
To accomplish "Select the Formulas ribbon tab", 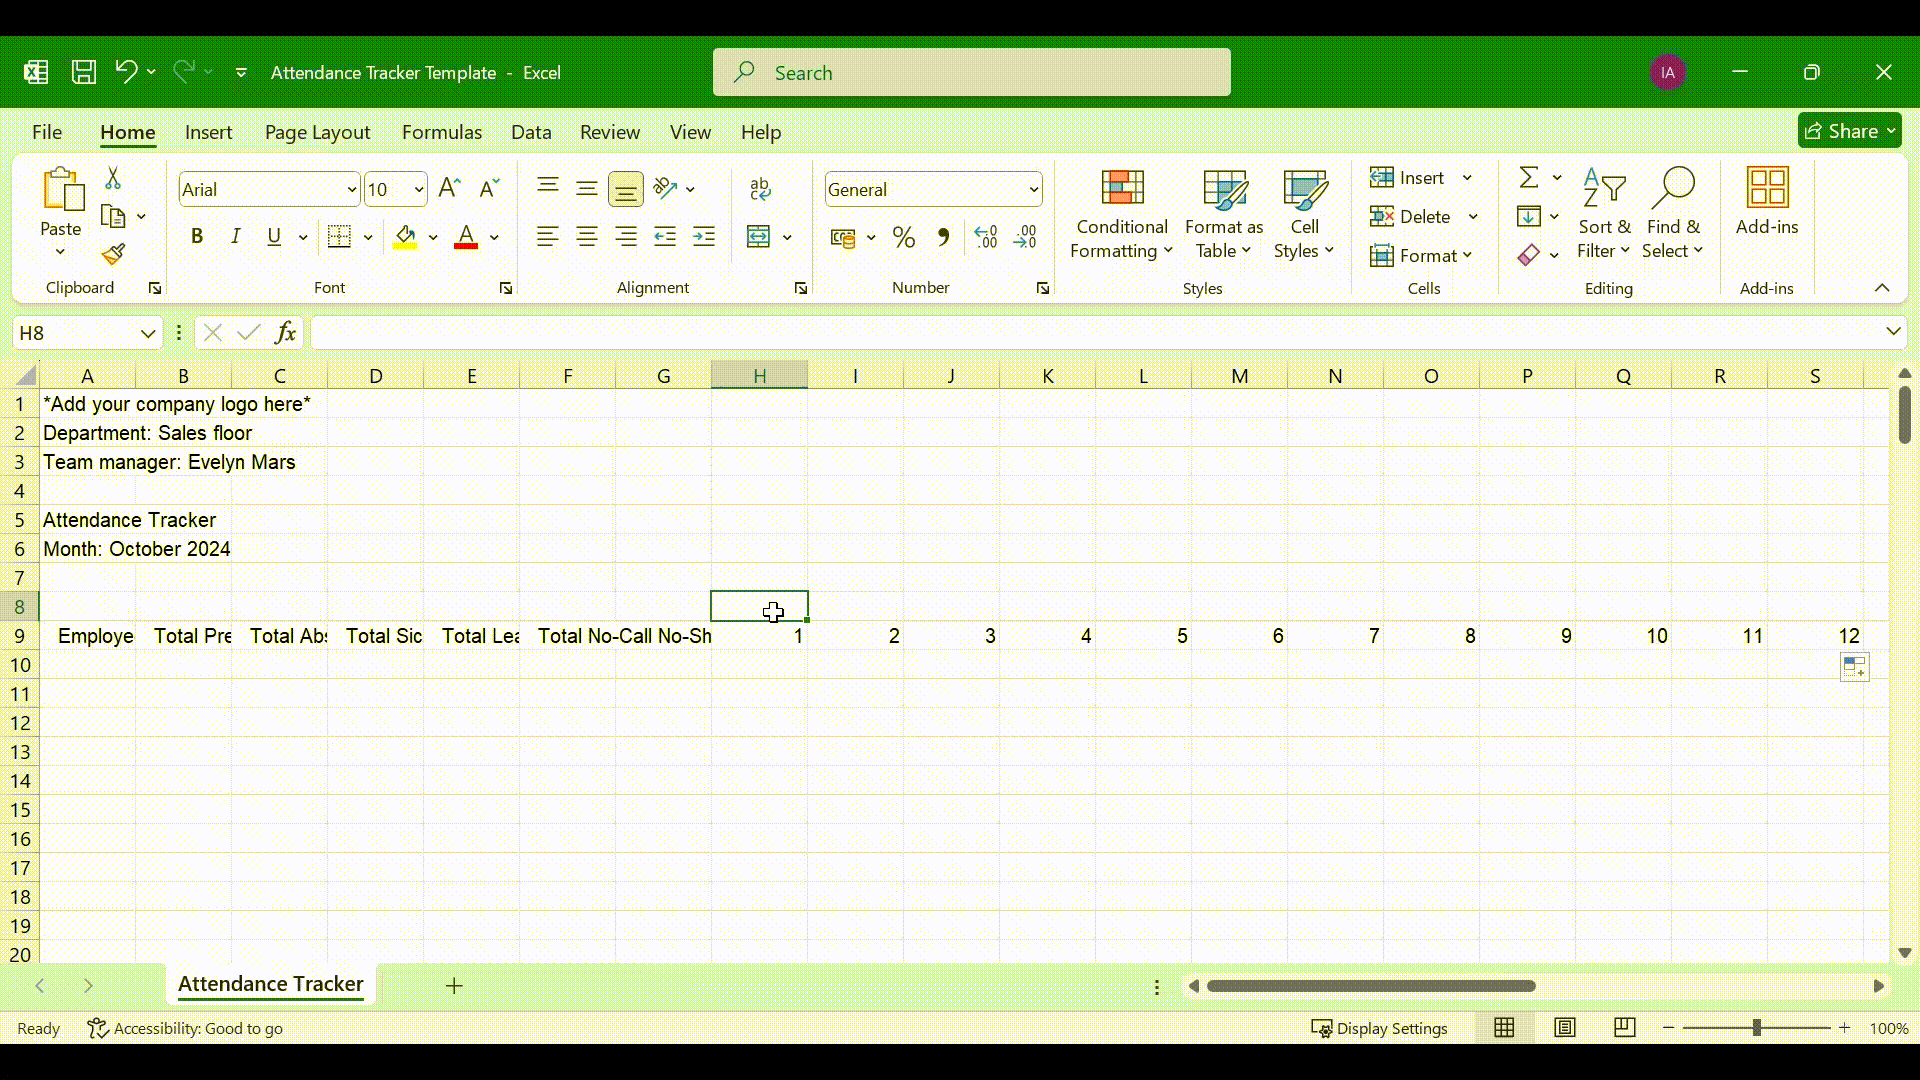I will (442, 132).
